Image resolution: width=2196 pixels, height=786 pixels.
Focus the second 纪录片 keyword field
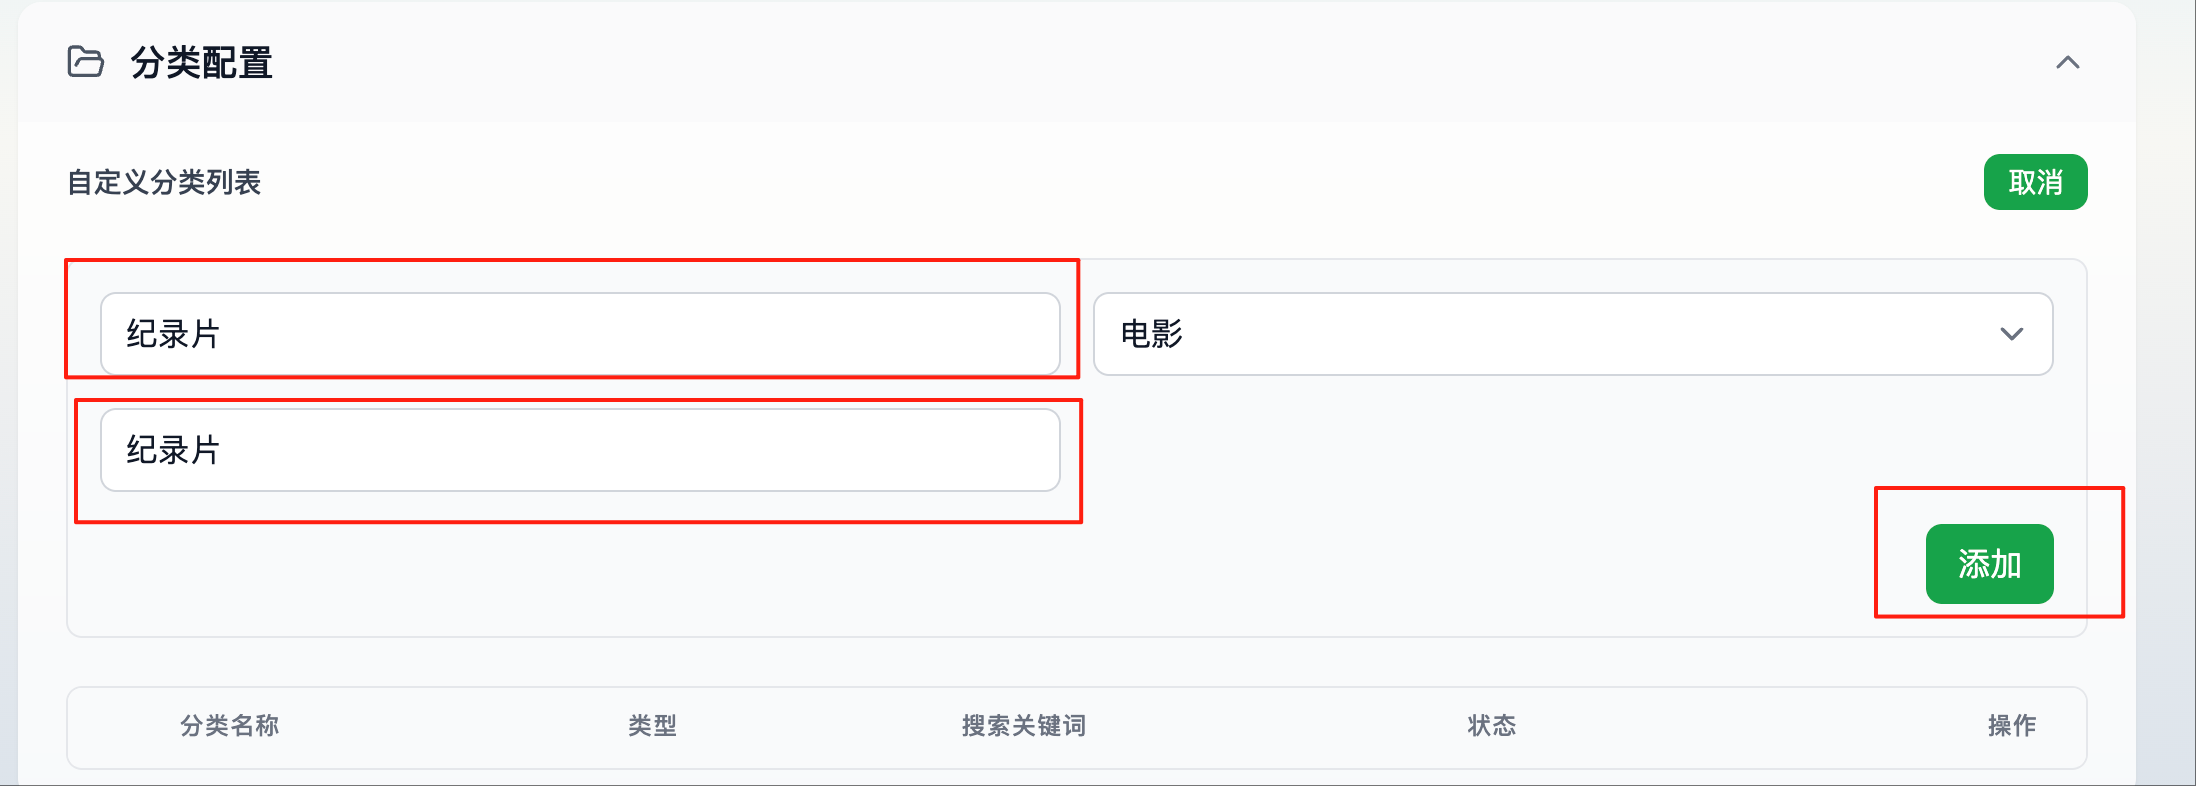pos(580,450)
